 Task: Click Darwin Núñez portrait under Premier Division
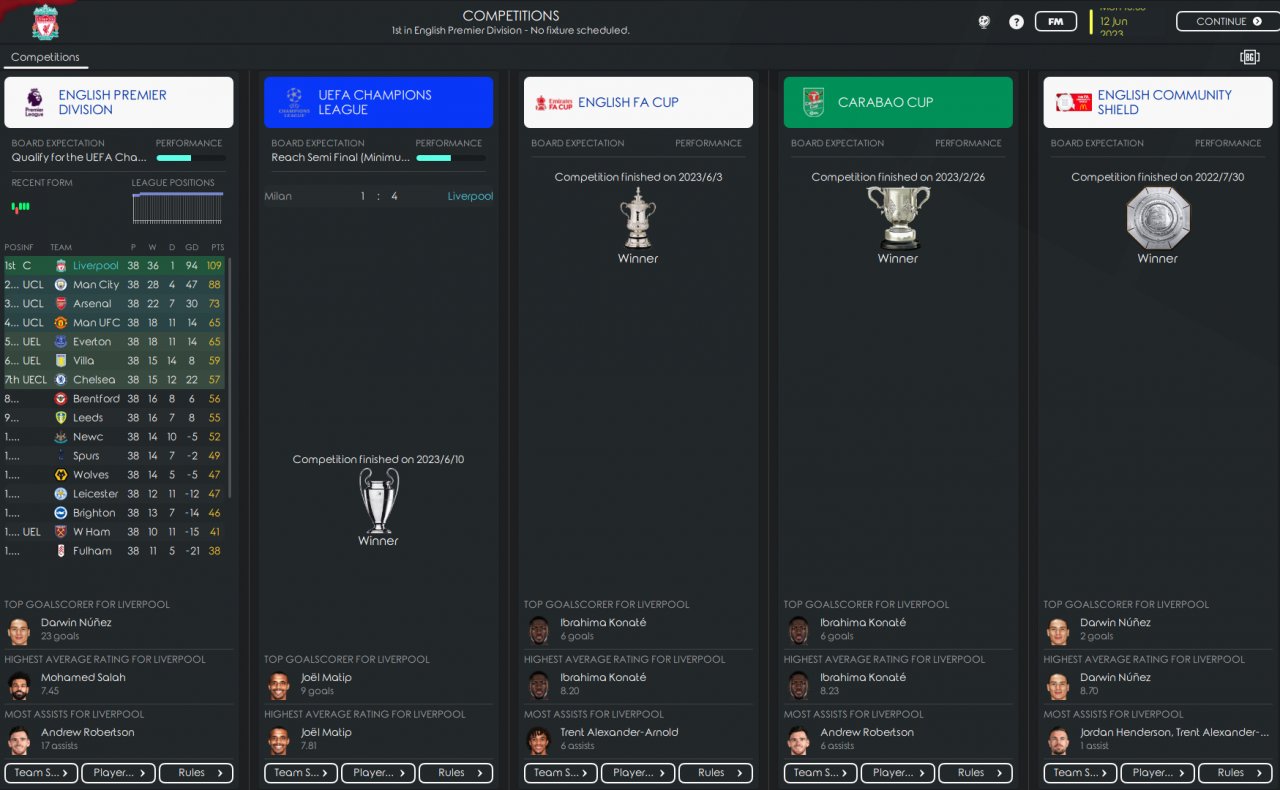point(19,630)
